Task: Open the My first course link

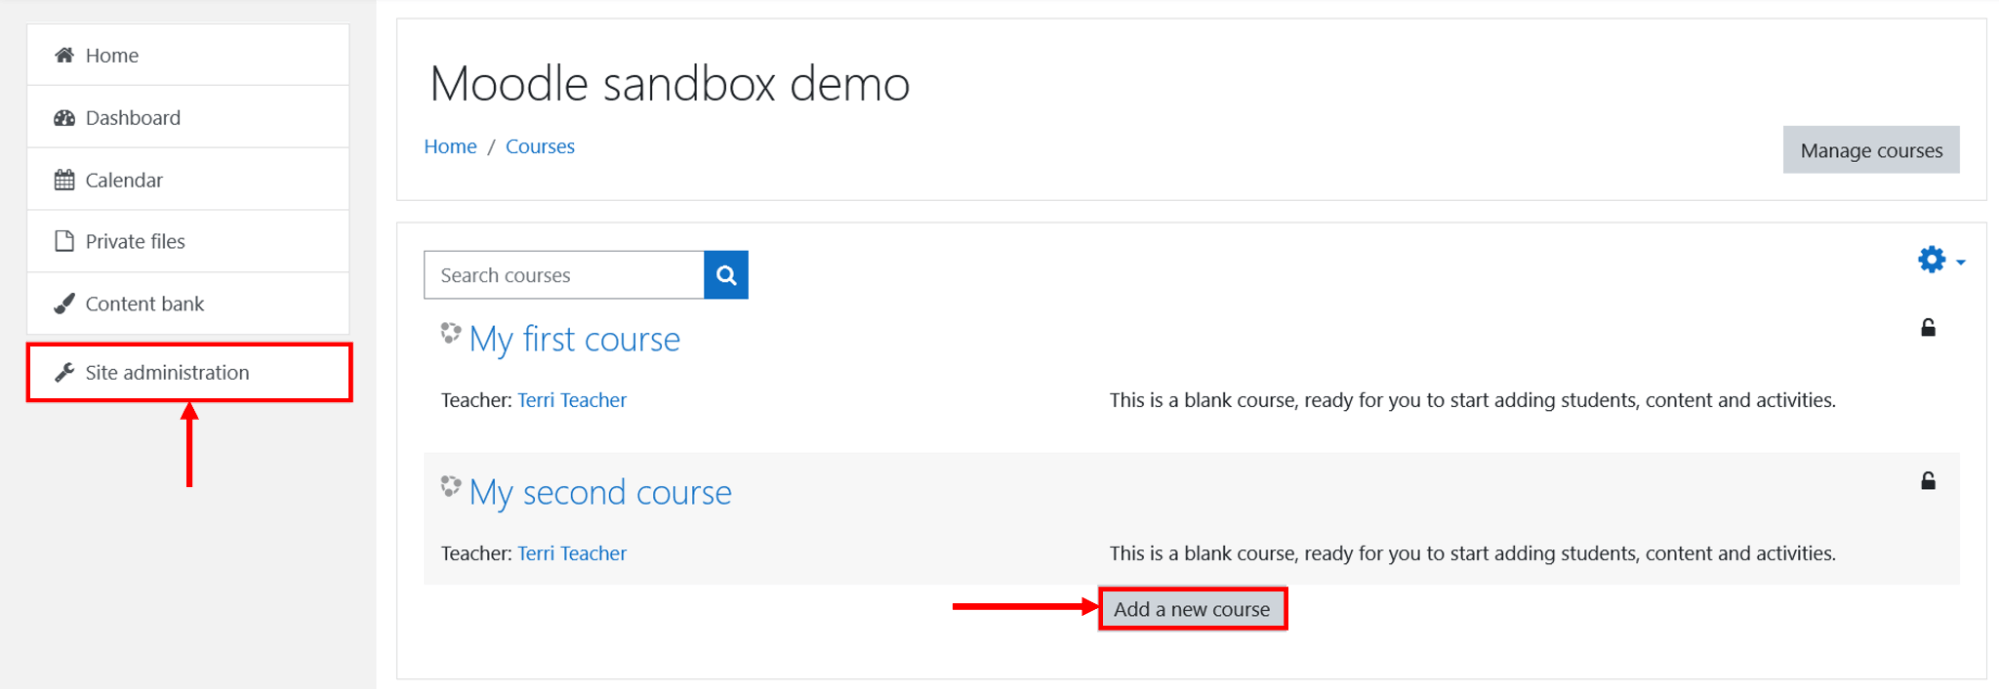Action: pyautogui.click(x=575, y=339)
